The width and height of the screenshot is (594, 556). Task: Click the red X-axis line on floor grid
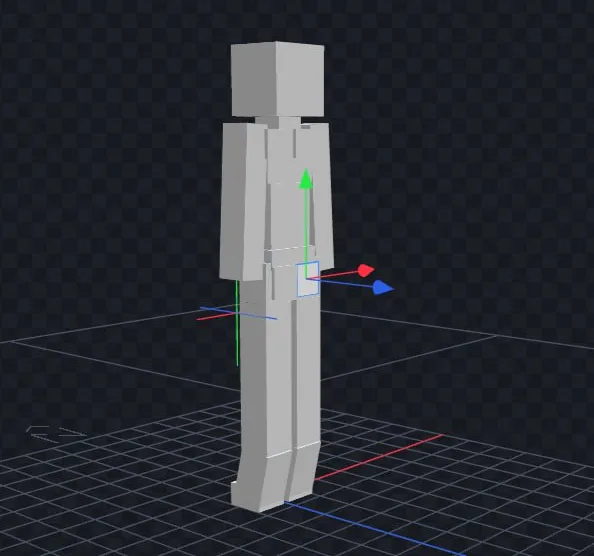click(379, 458)
